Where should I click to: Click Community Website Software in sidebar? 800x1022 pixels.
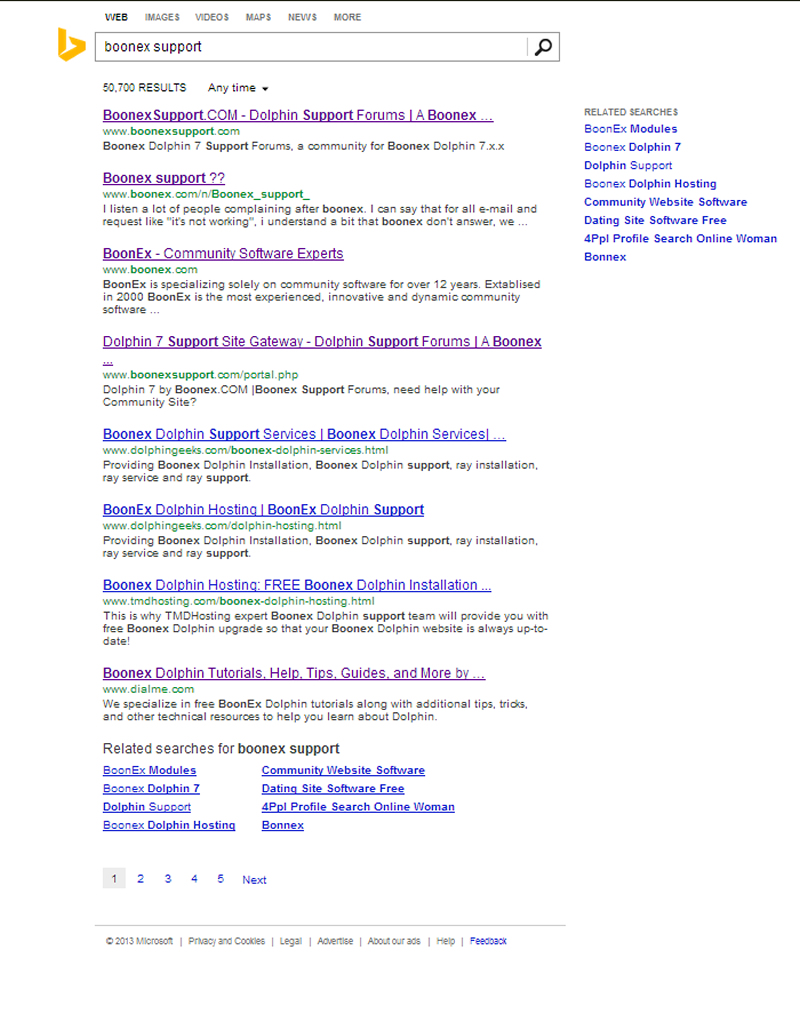click(666, 202)
